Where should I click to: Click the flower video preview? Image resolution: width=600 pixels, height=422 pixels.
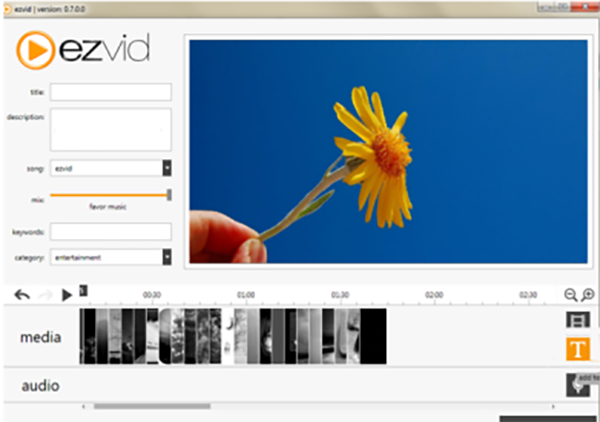[388, 152]
